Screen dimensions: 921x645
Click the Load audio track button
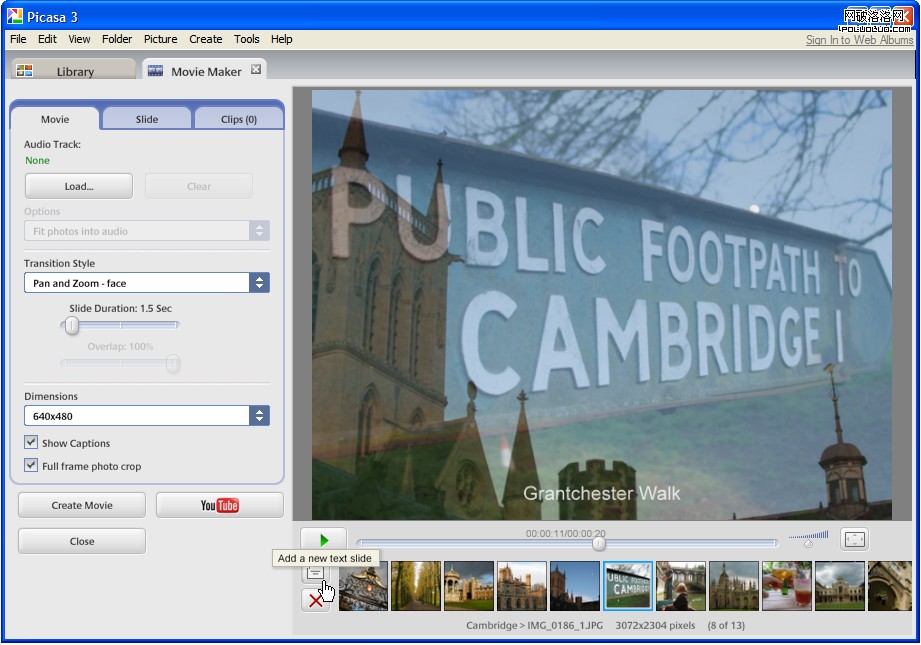pyautogui.click(x=79, y=186)
